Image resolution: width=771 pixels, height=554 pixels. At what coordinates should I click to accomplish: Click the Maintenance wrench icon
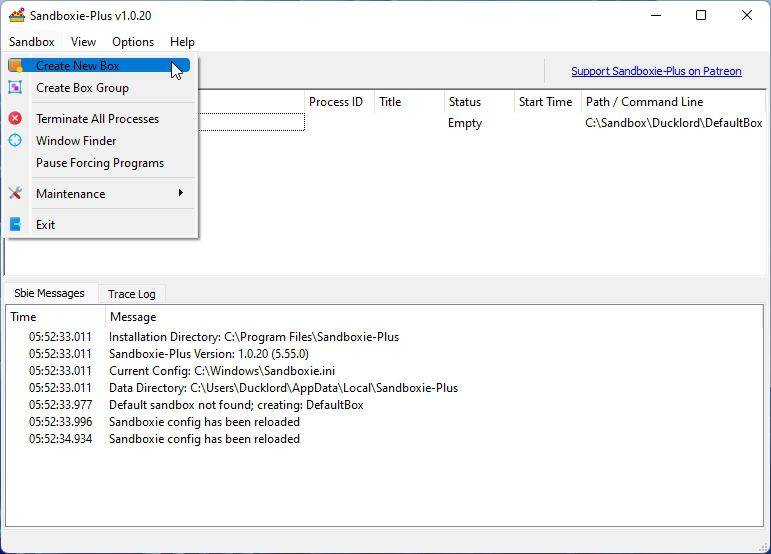click(x=15, y=194)
